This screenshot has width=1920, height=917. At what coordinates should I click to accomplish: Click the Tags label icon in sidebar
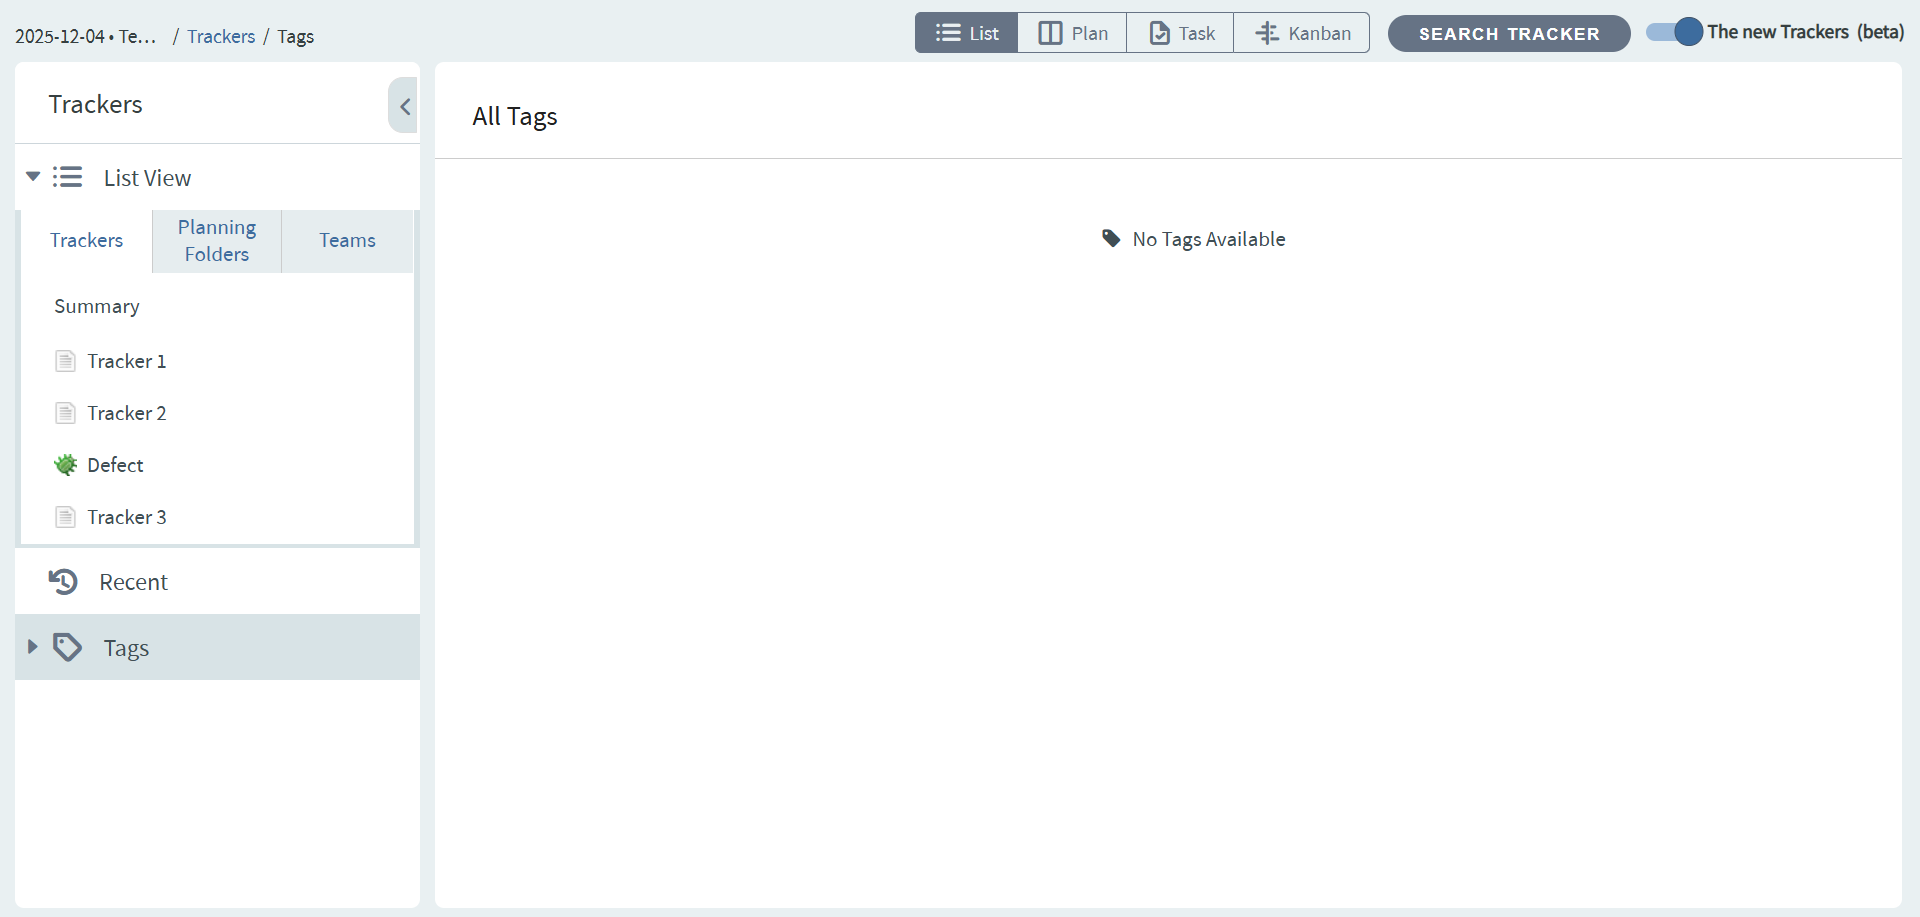(x=68, y=648)
